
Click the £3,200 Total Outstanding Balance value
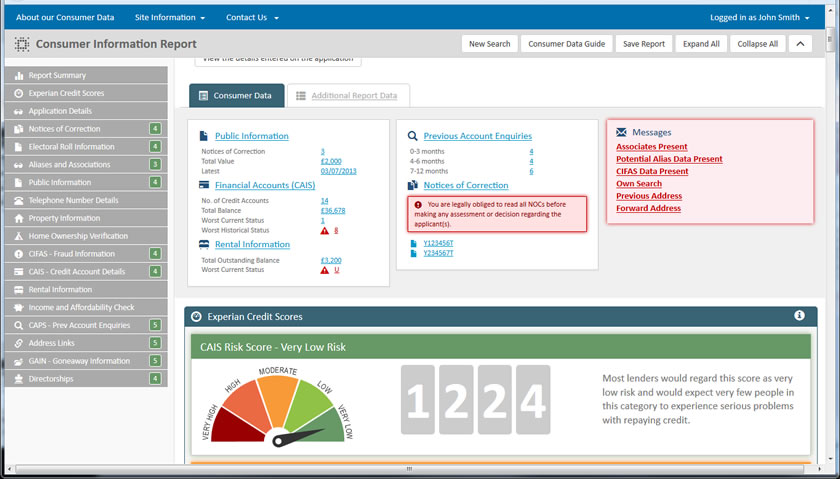[x=331, y=260]
